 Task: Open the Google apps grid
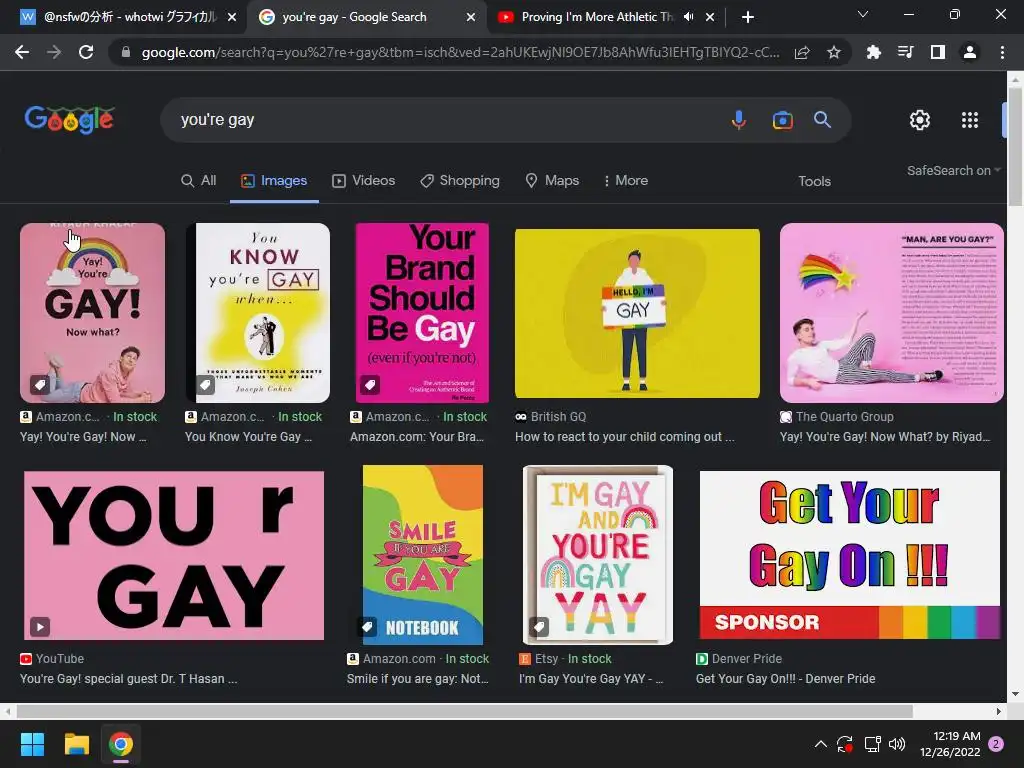point(970,120)
